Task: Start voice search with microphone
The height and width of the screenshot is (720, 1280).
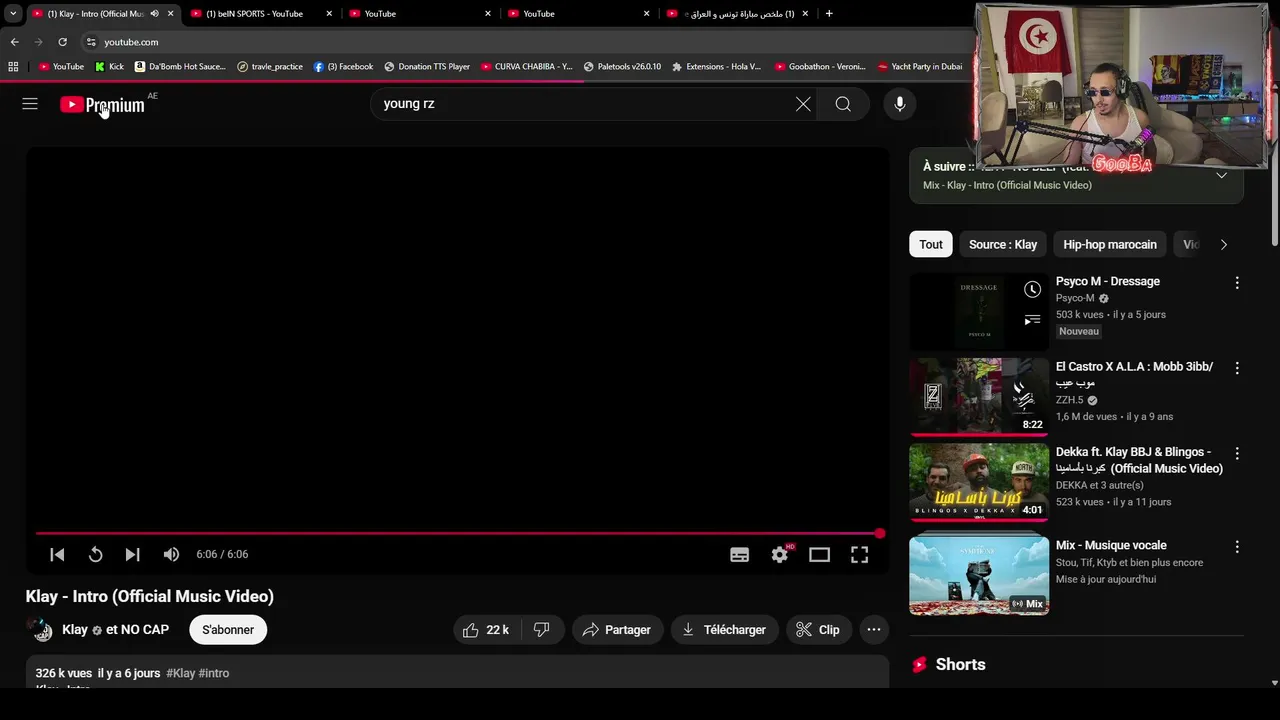Action: [900, 104]
